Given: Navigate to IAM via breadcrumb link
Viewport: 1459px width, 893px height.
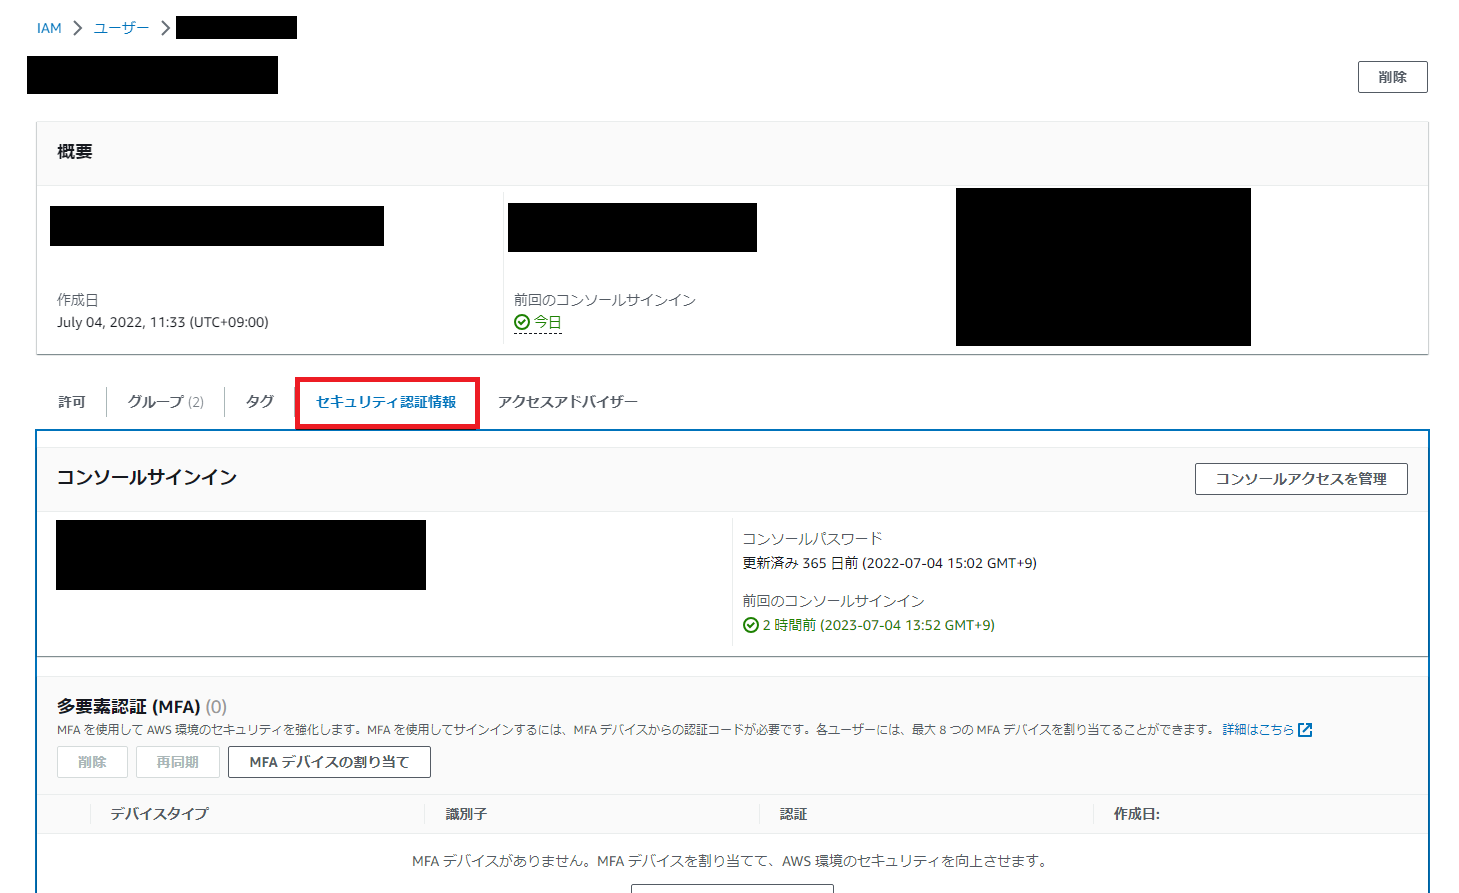Looking at the screenshot, I should pyautogui.click(x=49, y=27).
